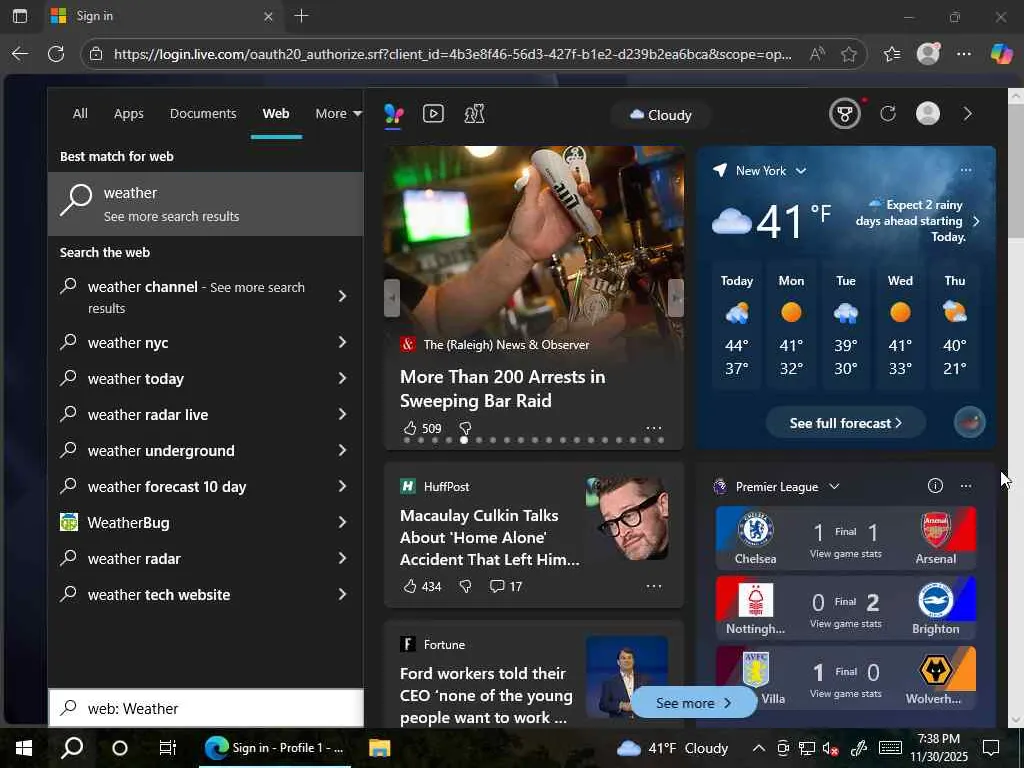
Task: Switch to the Apps search tab
Action: 129,114
